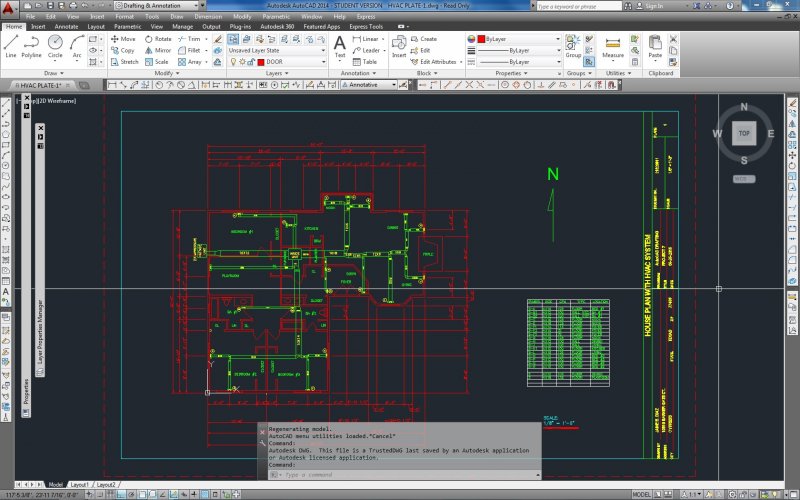This screenshot has width=800, height=500.
Task: Switch to the Layout1 tab
Action: [x=79, y=484]
